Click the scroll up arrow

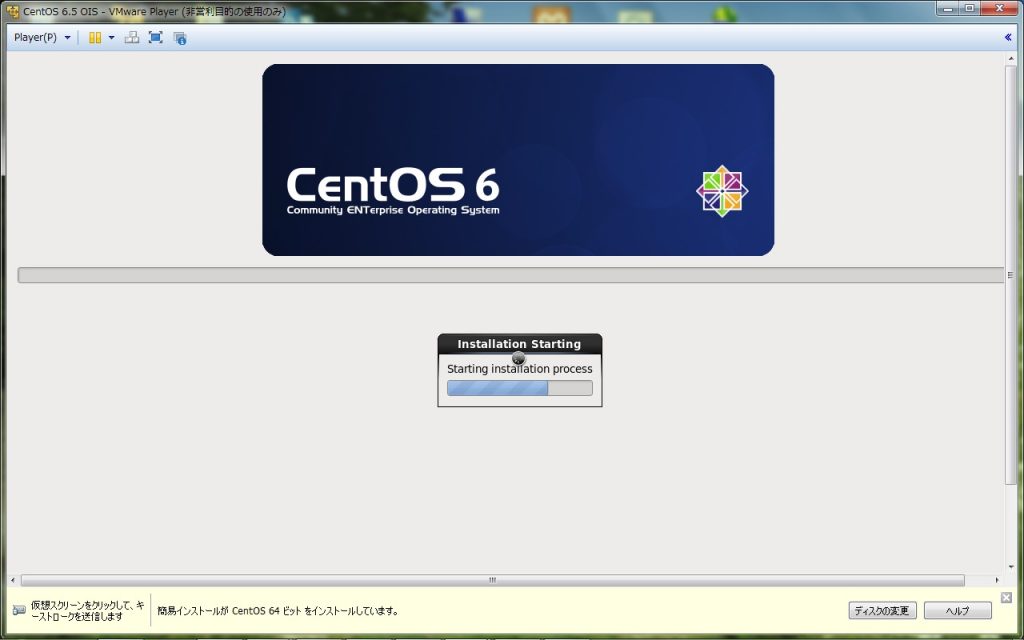tap(1010, 58)
